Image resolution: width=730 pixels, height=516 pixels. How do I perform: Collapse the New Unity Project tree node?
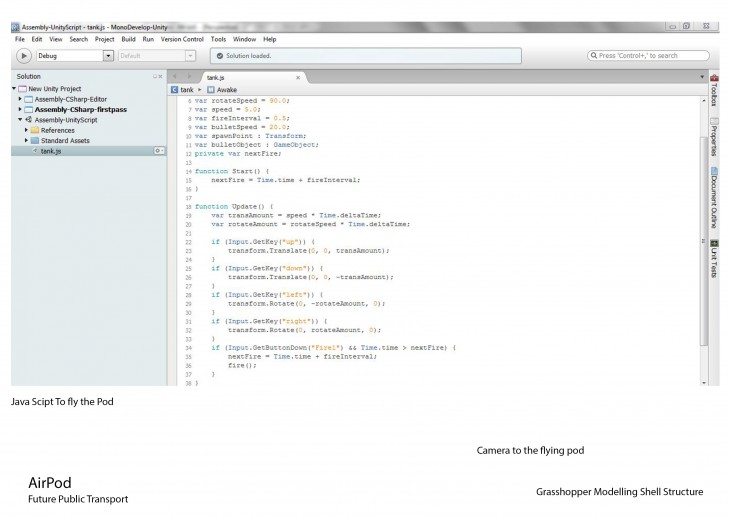(x=14, y=88)
